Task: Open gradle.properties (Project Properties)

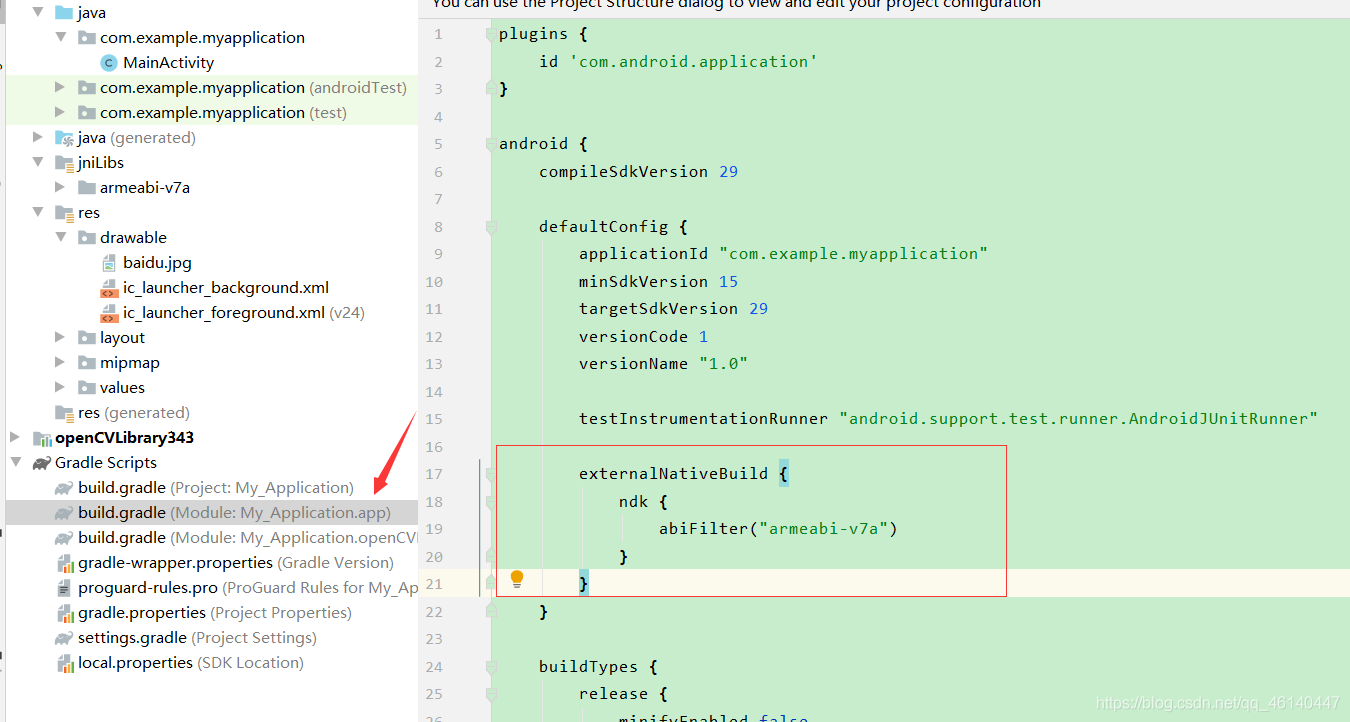Action: coord(215,612)
